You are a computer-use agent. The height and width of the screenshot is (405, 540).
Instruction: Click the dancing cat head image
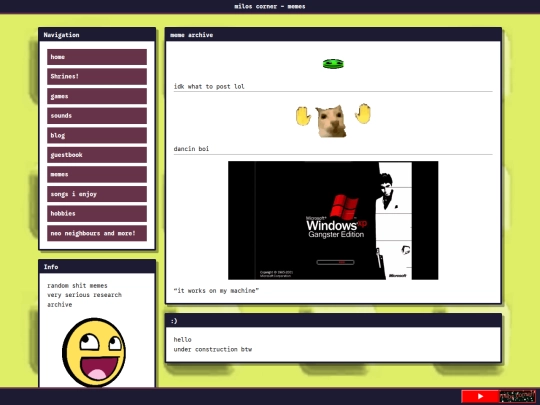331,121
